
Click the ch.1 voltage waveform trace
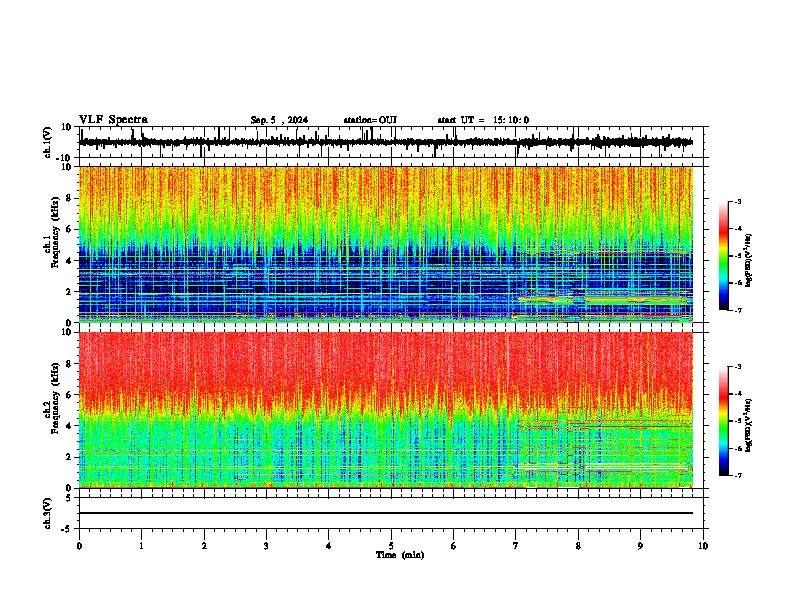(x=386, y=142)
